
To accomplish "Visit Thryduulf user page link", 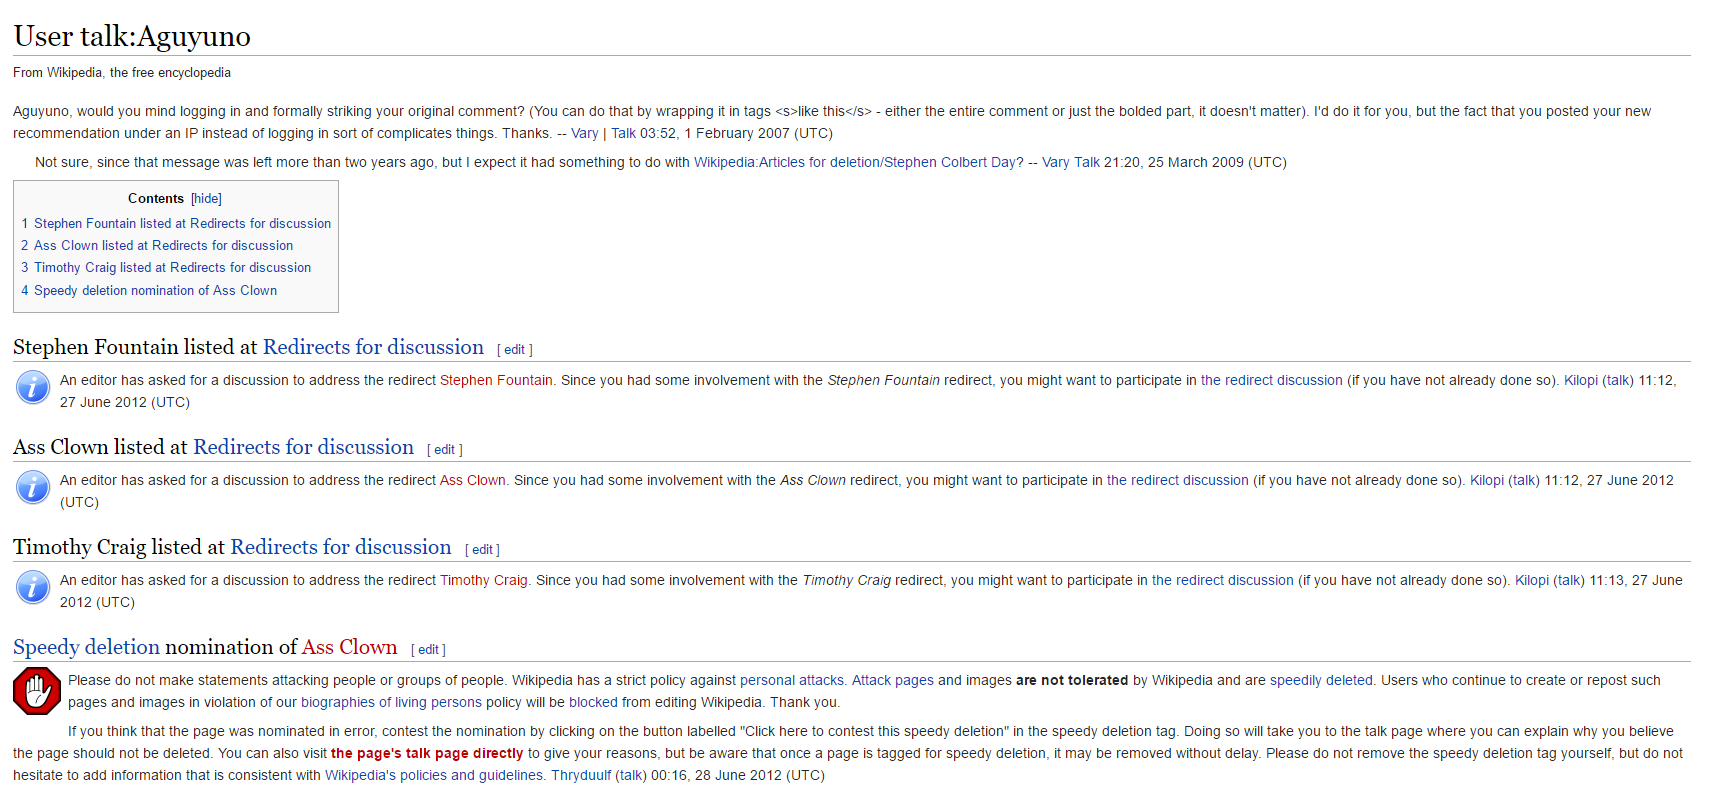I will pyautogui.click(x=581, y=775).
